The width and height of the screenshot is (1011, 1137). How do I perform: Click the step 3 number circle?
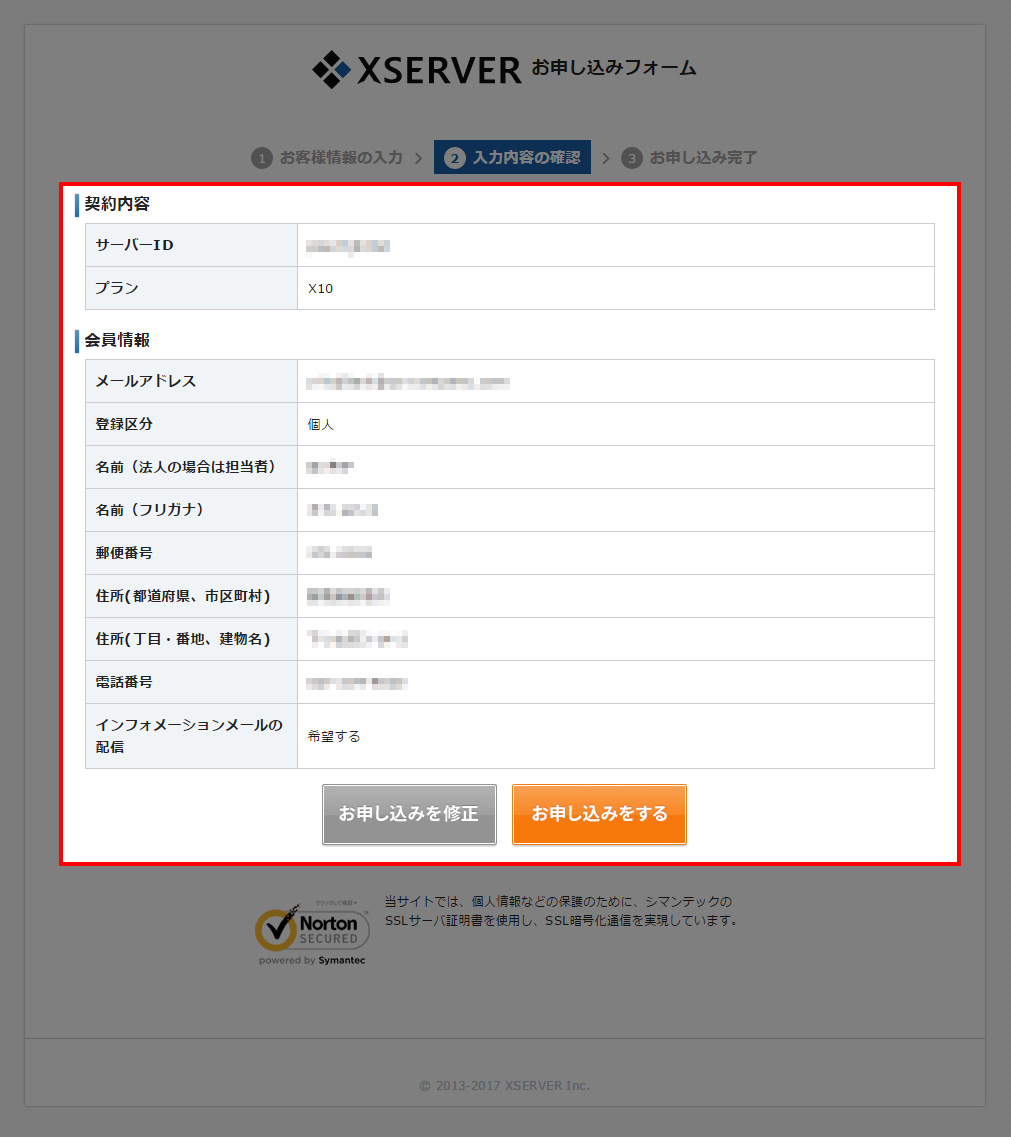coord(631,158)
